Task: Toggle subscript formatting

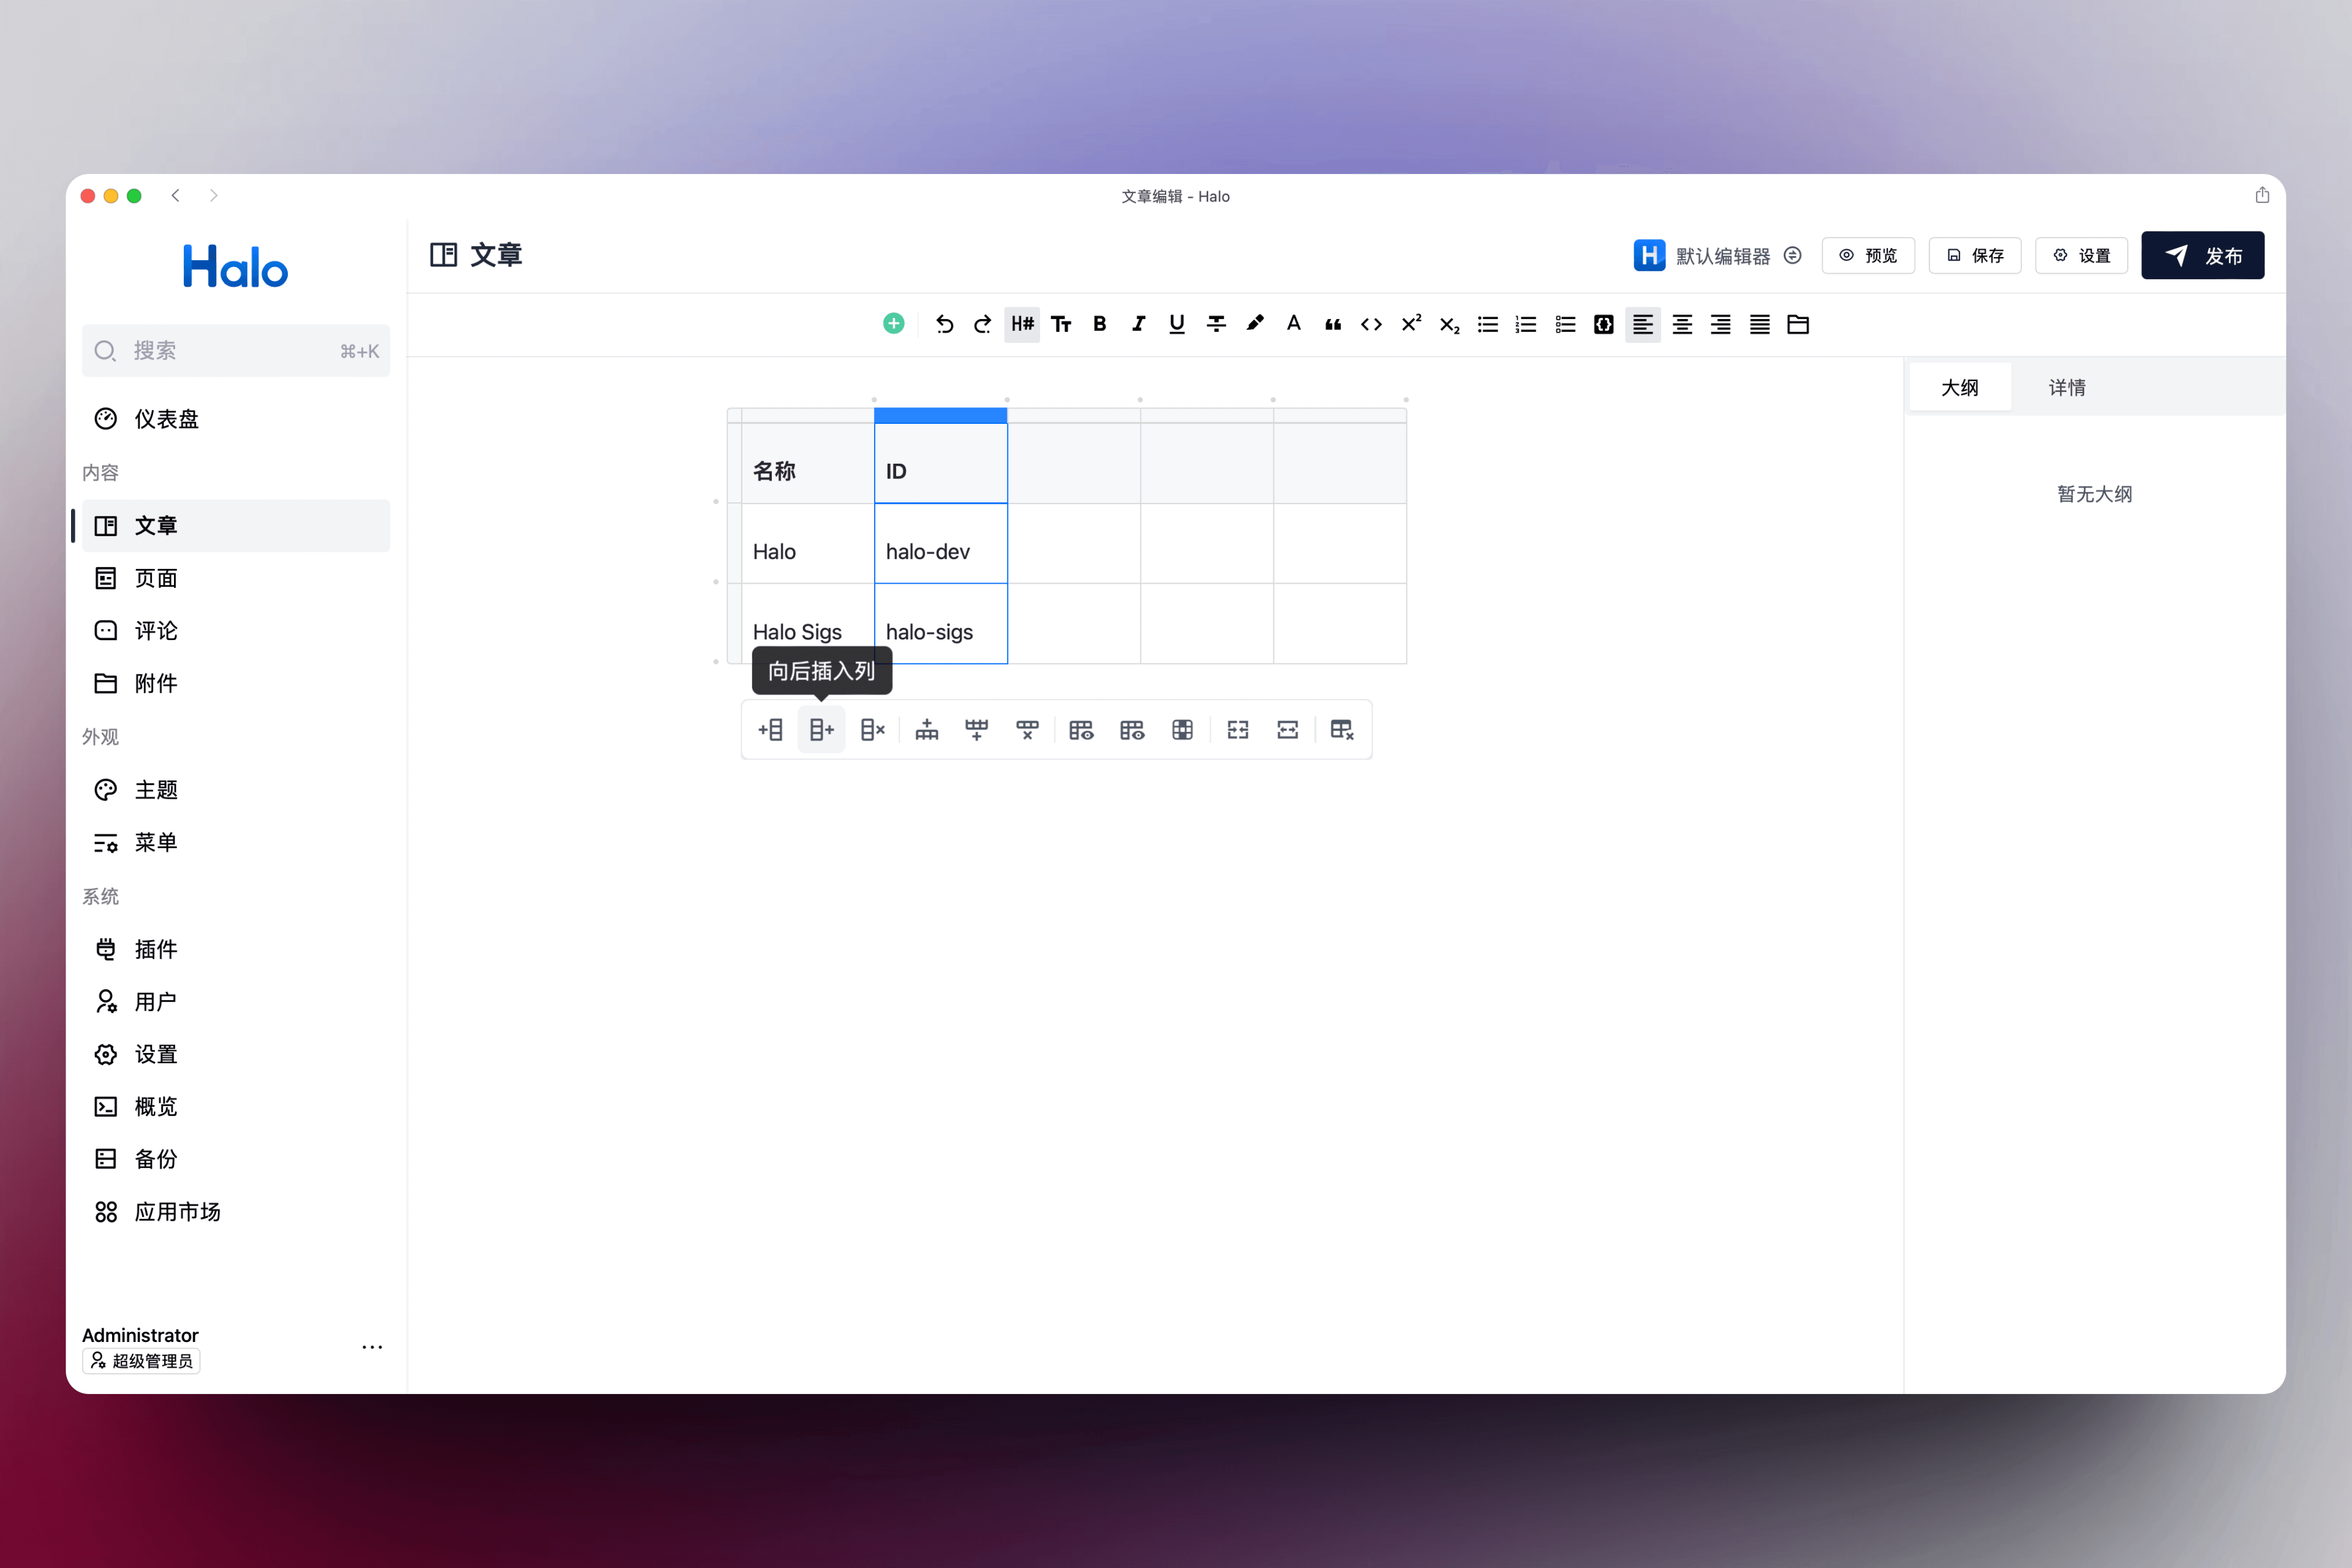Action: [1450, 324]
